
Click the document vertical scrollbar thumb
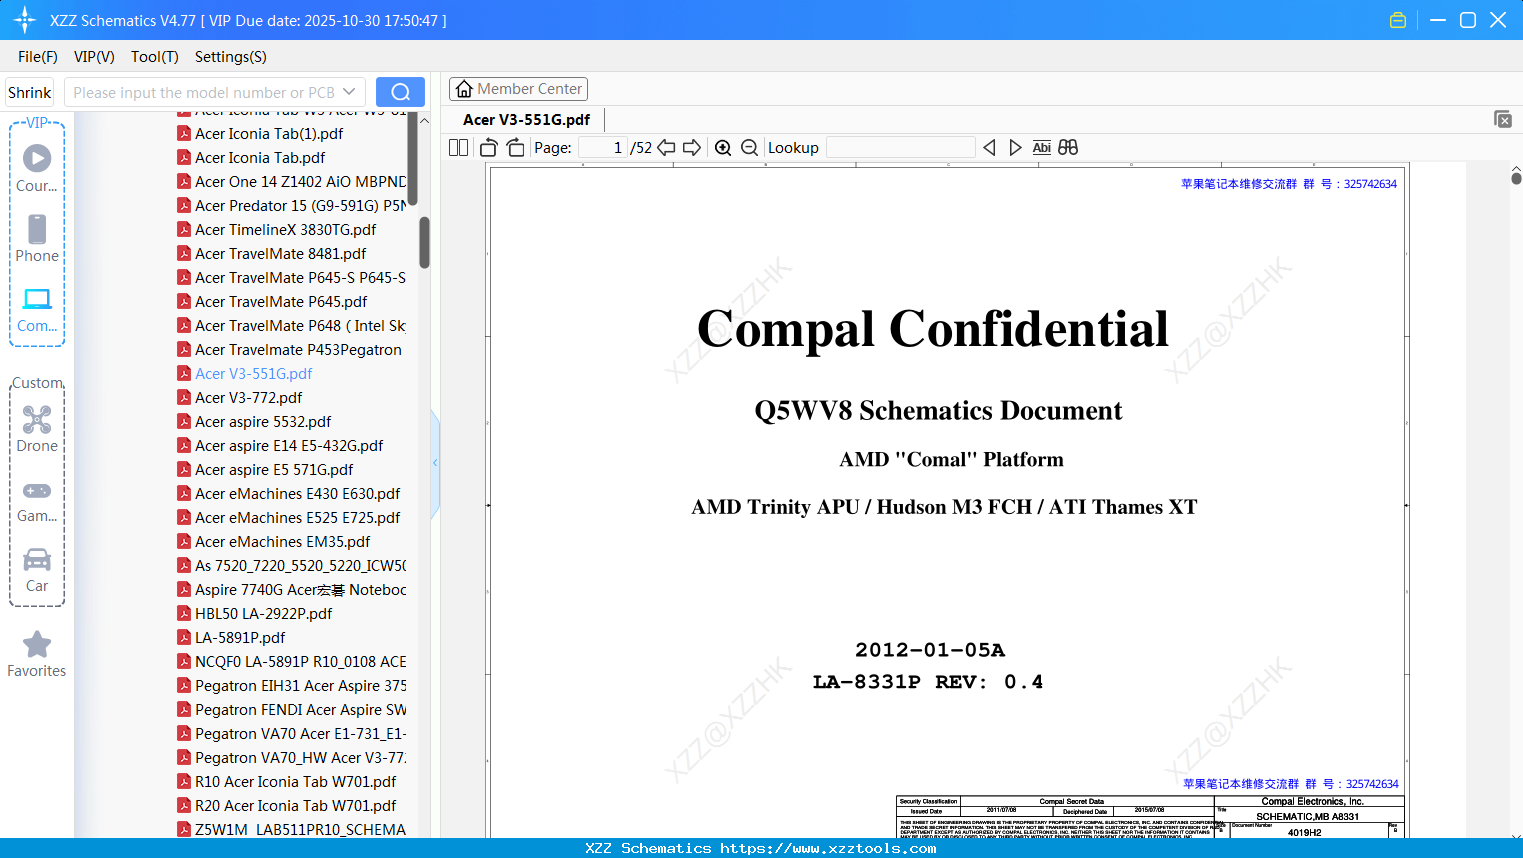click(x=1516, y=177)
